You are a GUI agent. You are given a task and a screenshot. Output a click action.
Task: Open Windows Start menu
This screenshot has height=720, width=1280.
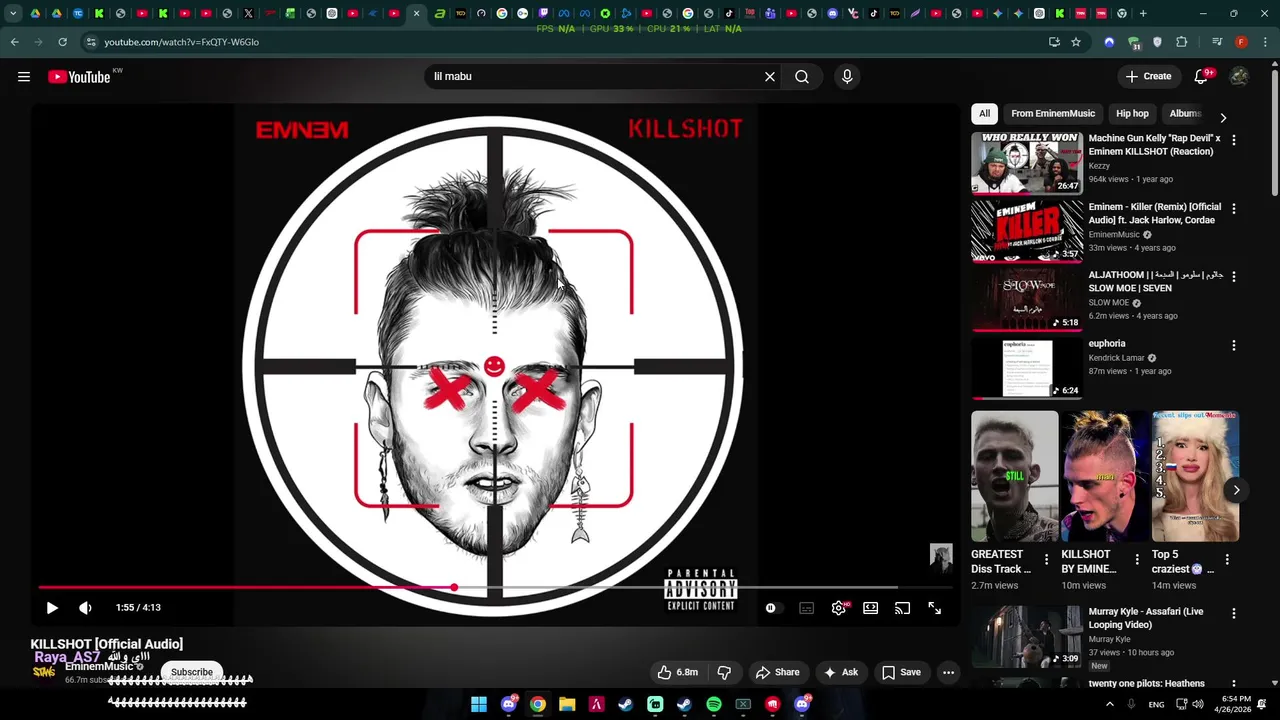click(x=479, y=704)
